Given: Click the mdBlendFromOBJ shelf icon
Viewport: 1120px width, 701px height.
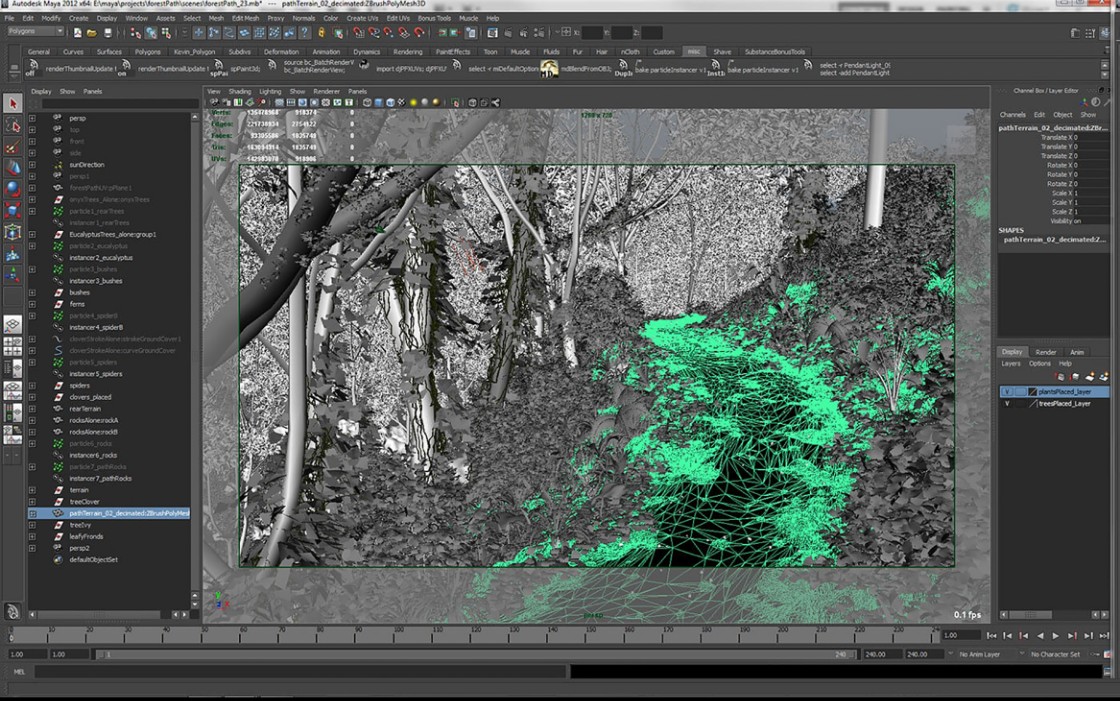Looking at the screenshot, I should (549, 69).
